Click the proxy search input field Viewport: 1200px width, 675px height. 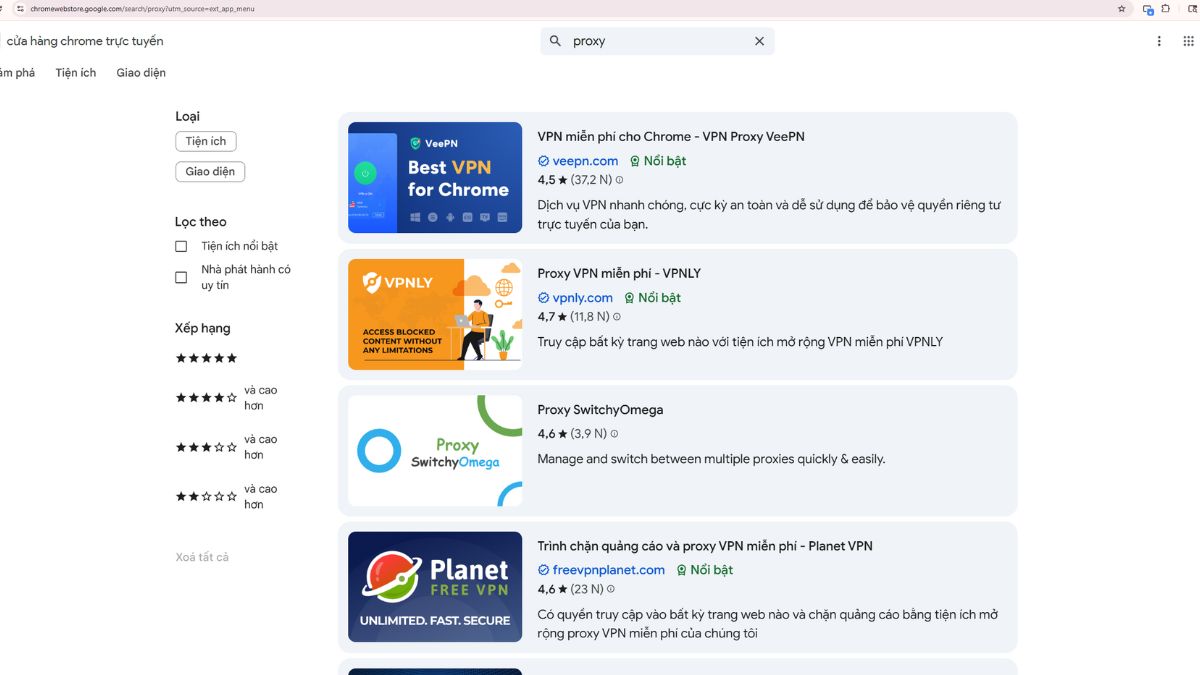coord(657,41)
